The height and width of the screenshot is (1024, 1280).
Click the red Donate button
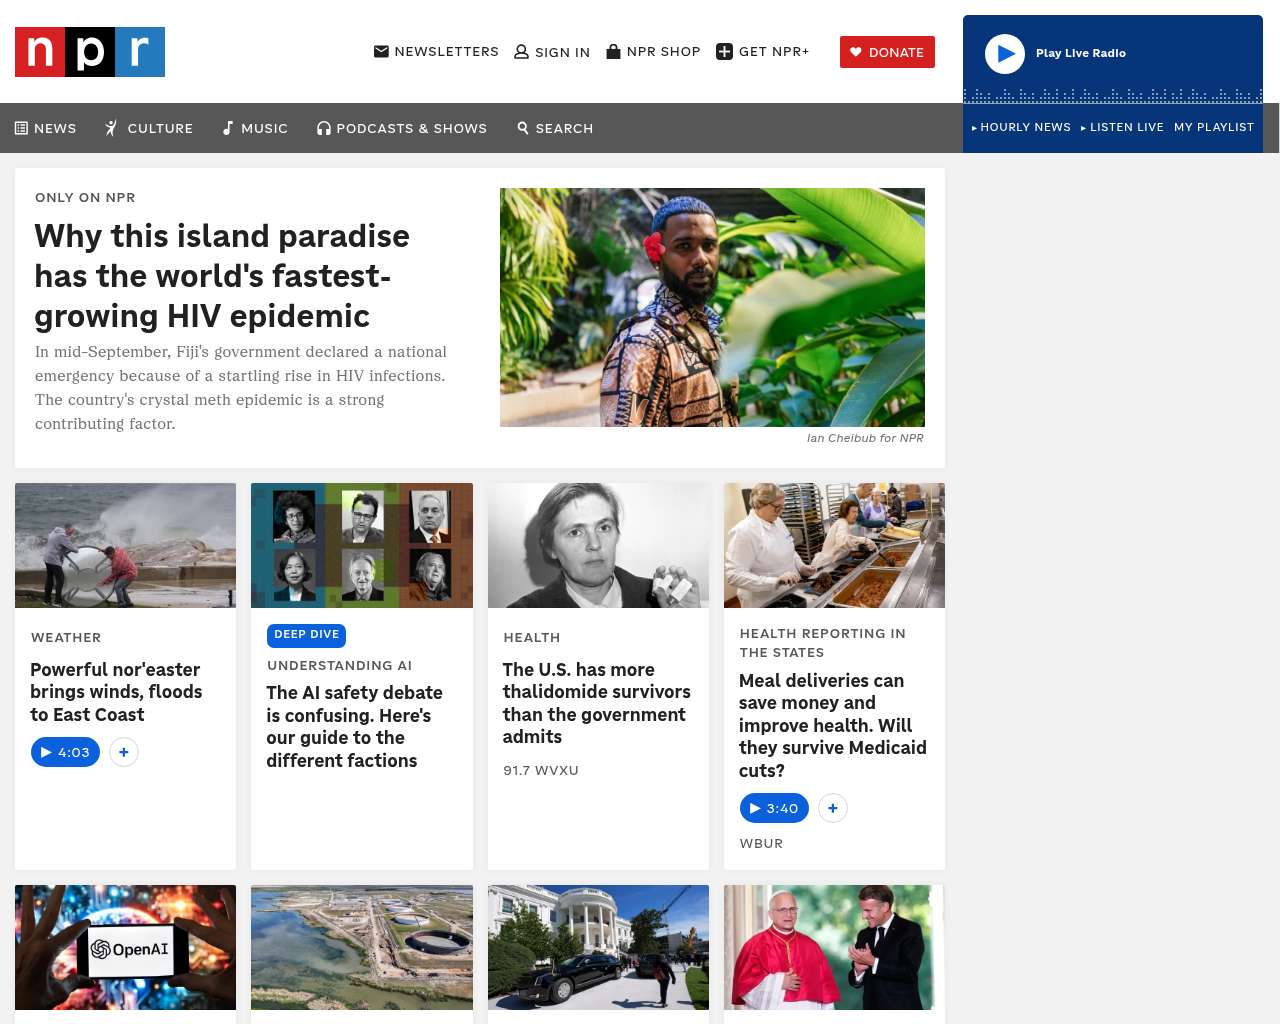tap(887, 52)
